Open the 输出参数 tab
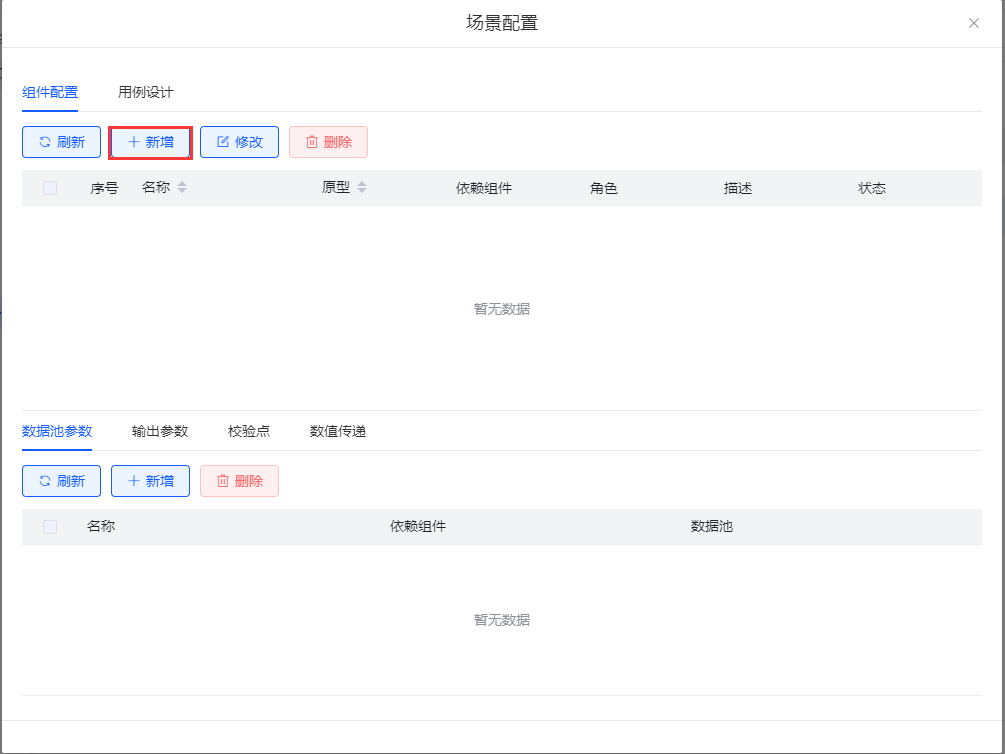The image size is (1005, 754). pos(160,431)
